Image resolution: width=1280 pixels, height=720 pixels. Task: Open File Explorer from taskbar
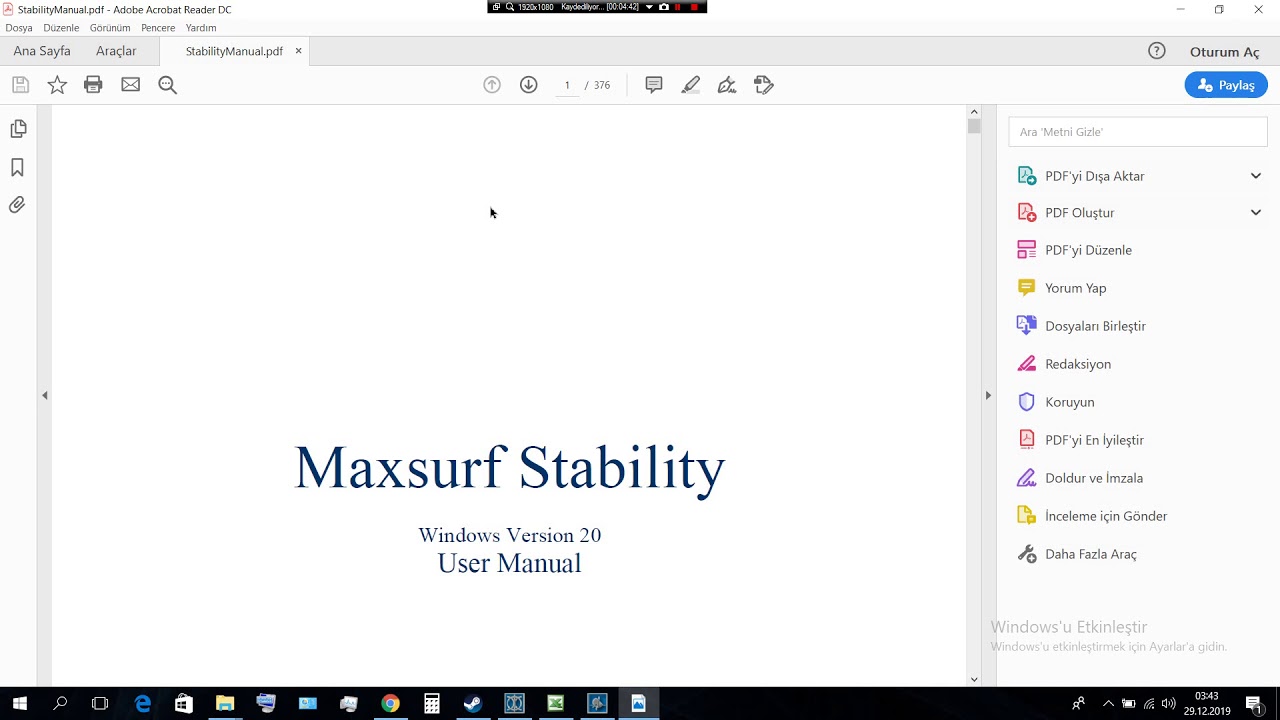pos(224,704)
